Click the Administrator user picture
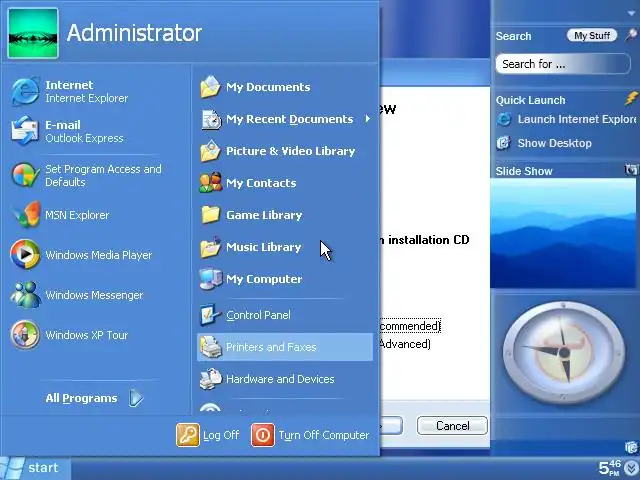 click(x=33, y=33)
